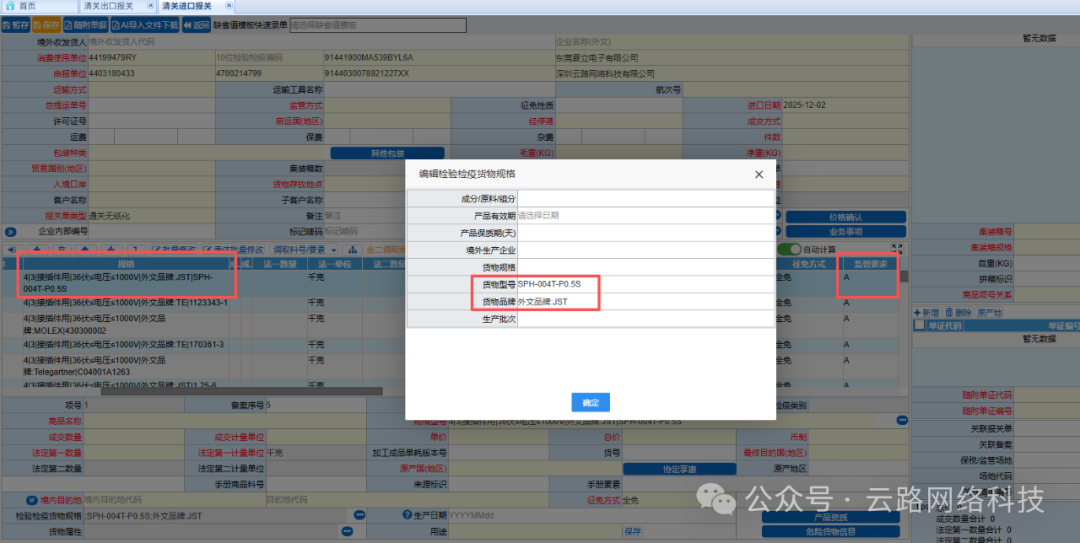The image size is (1080, 543).
Task: Open 随附单据 from the toolbar
Action: [x=86, y=25]
